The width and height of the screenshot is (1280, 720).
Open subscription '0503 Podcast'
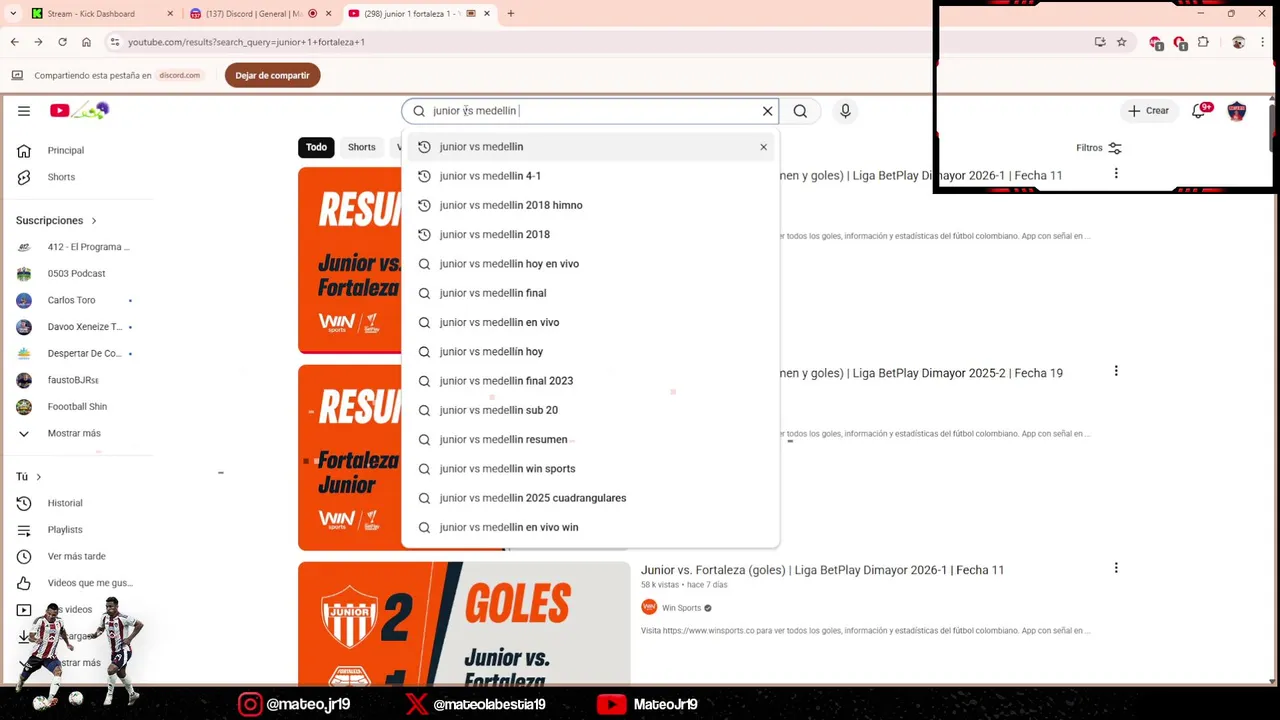tap(75, 273)
